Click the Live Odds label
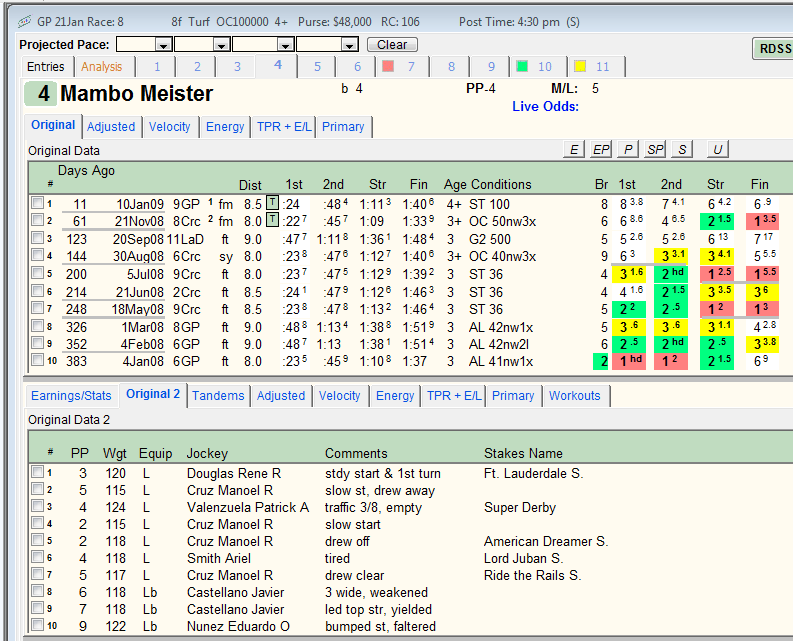Screen dimensions: 793x641 [x=545, y=107]
